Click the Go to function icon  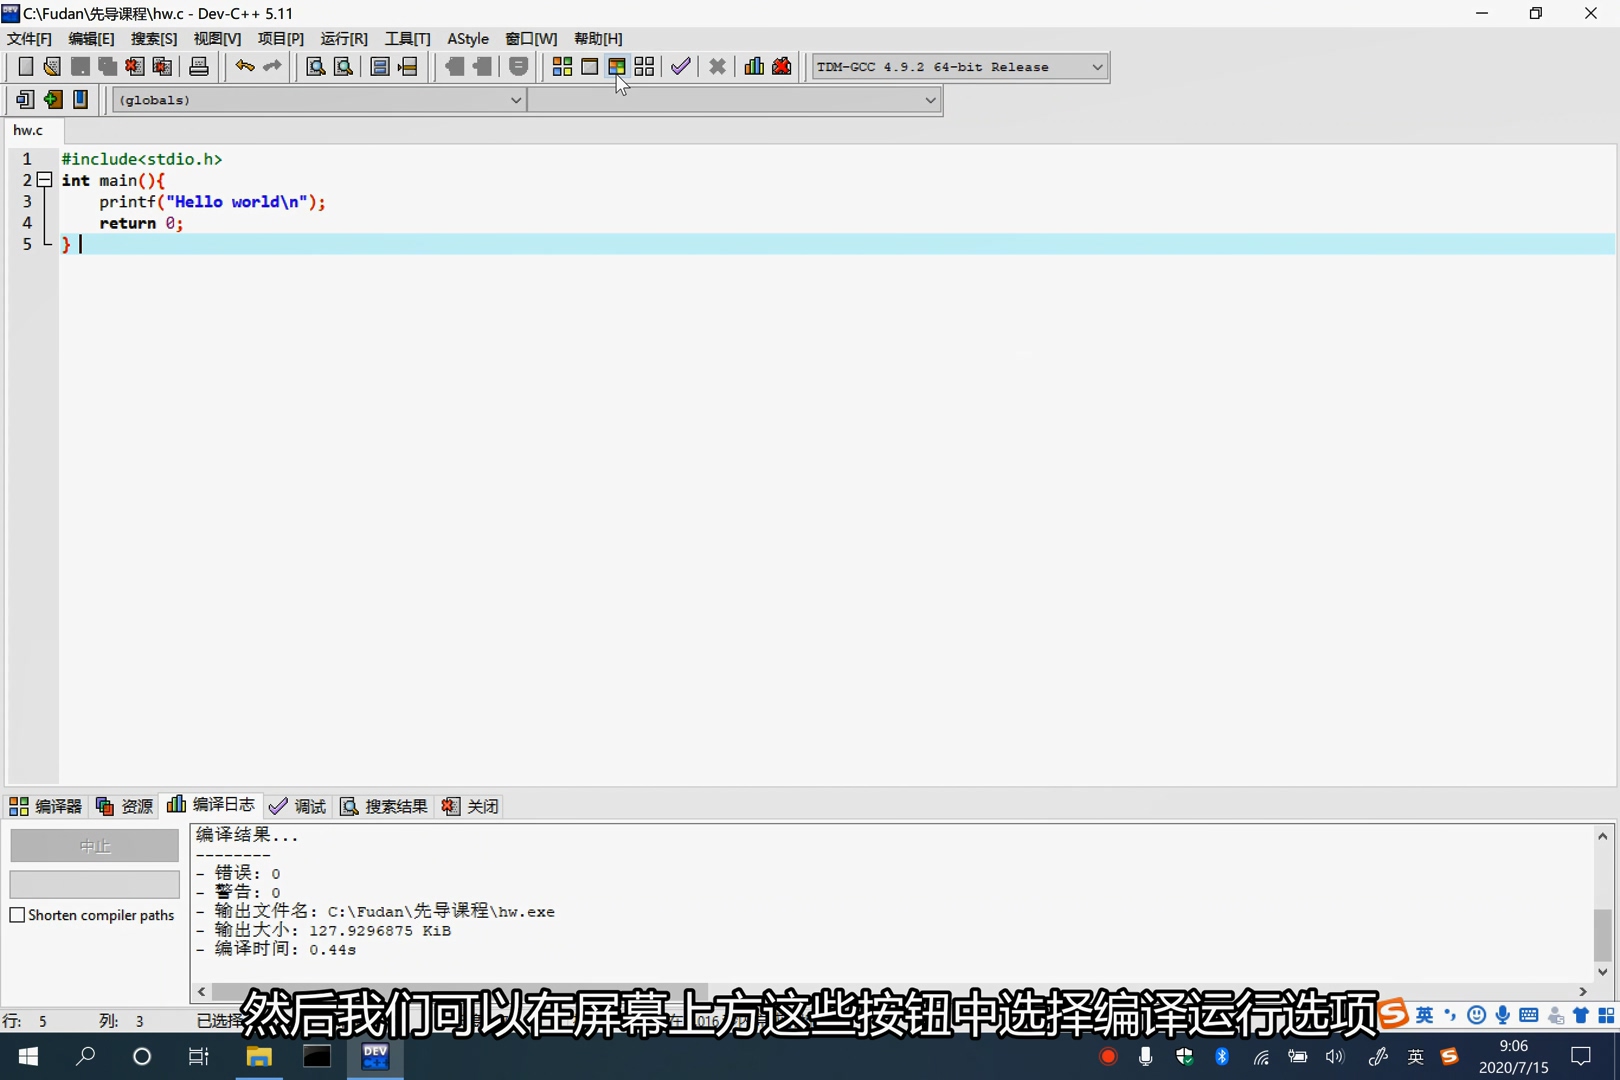(x=380, y=67)
